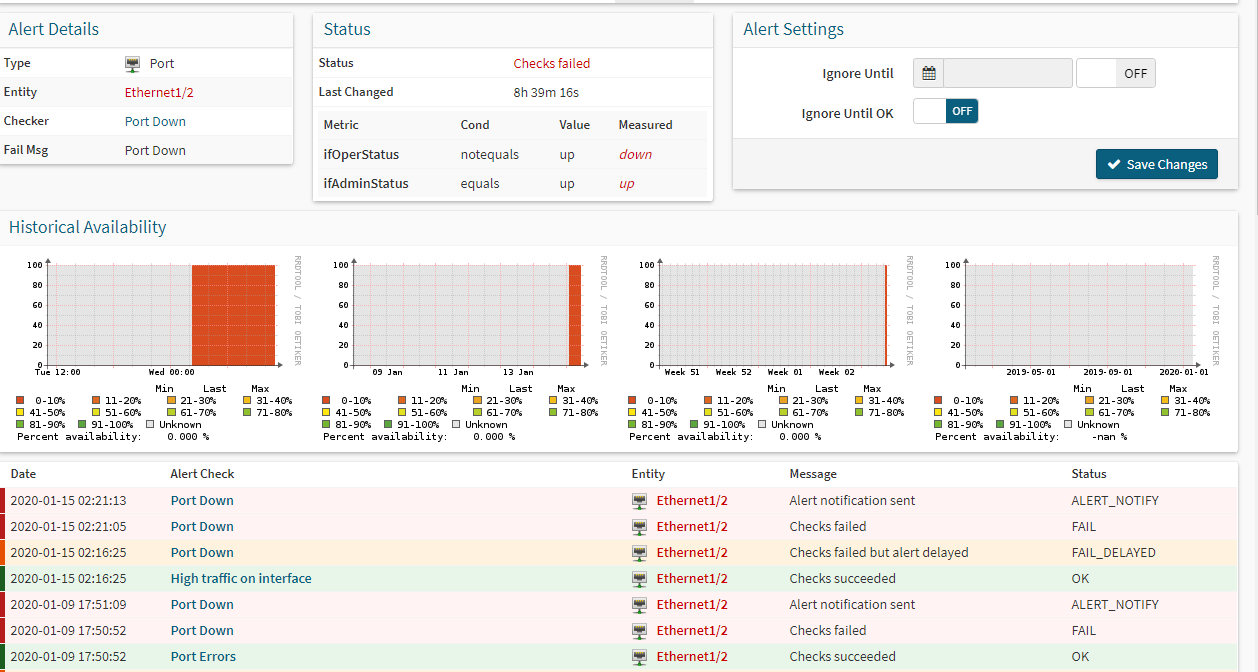Click entity icon in 02:21:13 alert row
This screenshot has width=1258, height=672.
640,501
